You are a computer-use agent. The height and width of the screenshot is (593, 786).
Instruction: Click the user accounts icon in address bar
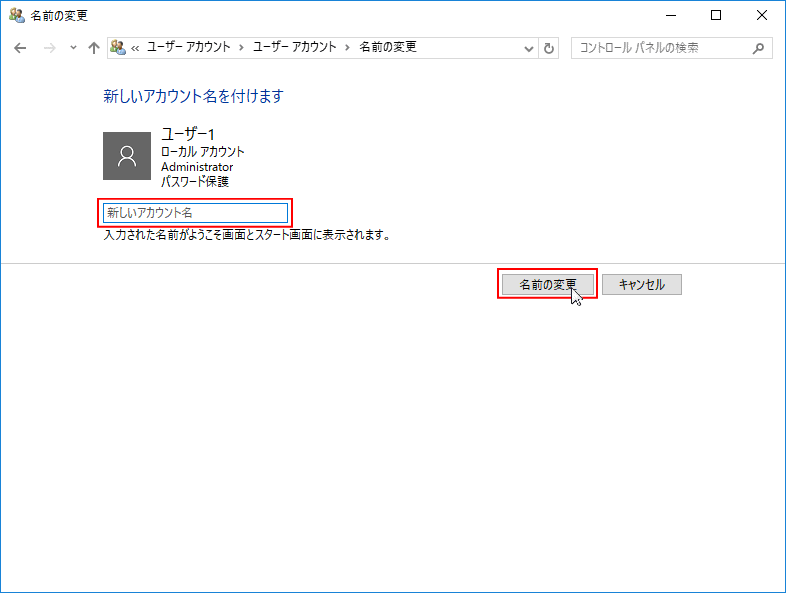[x=118, y=48]
